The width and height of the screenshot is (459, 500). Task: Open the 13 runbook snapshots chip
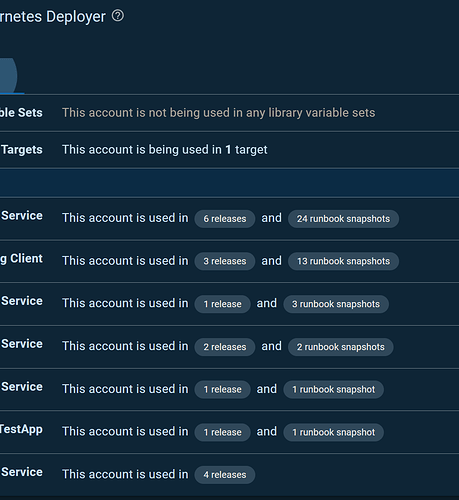click(343, 261)
